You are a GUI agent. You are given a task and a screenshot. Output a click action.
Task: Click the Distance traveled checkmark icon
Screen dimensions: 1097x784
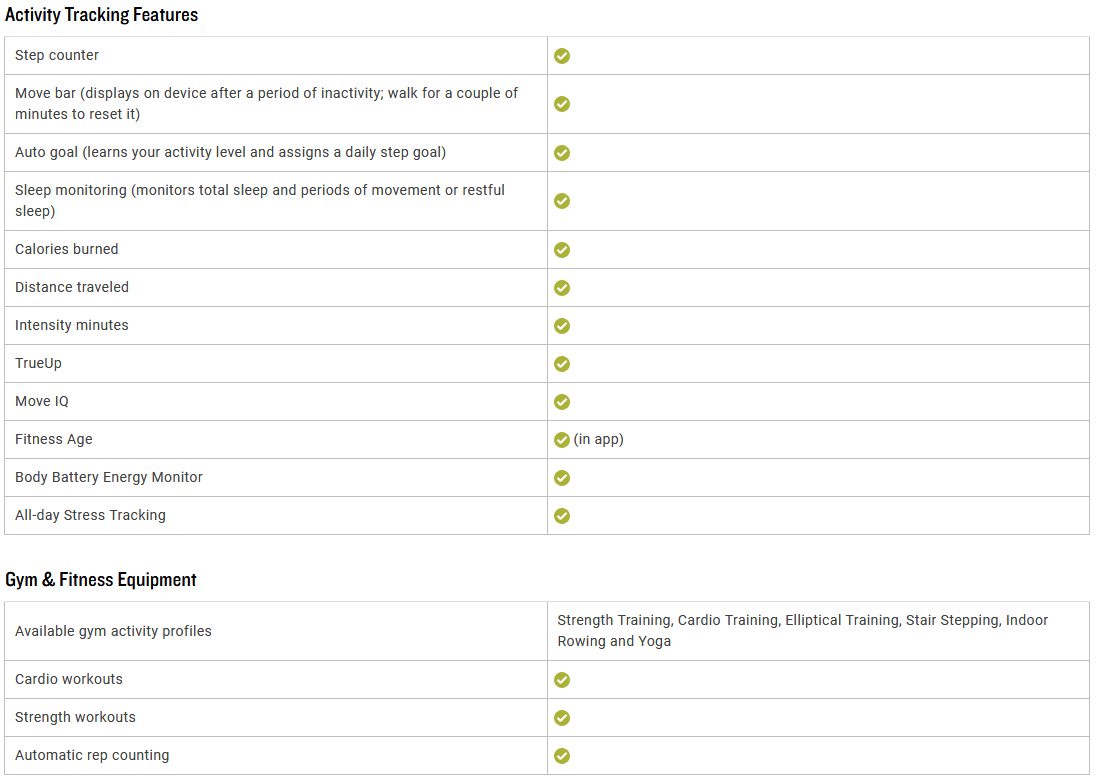[x=562, y=288]
